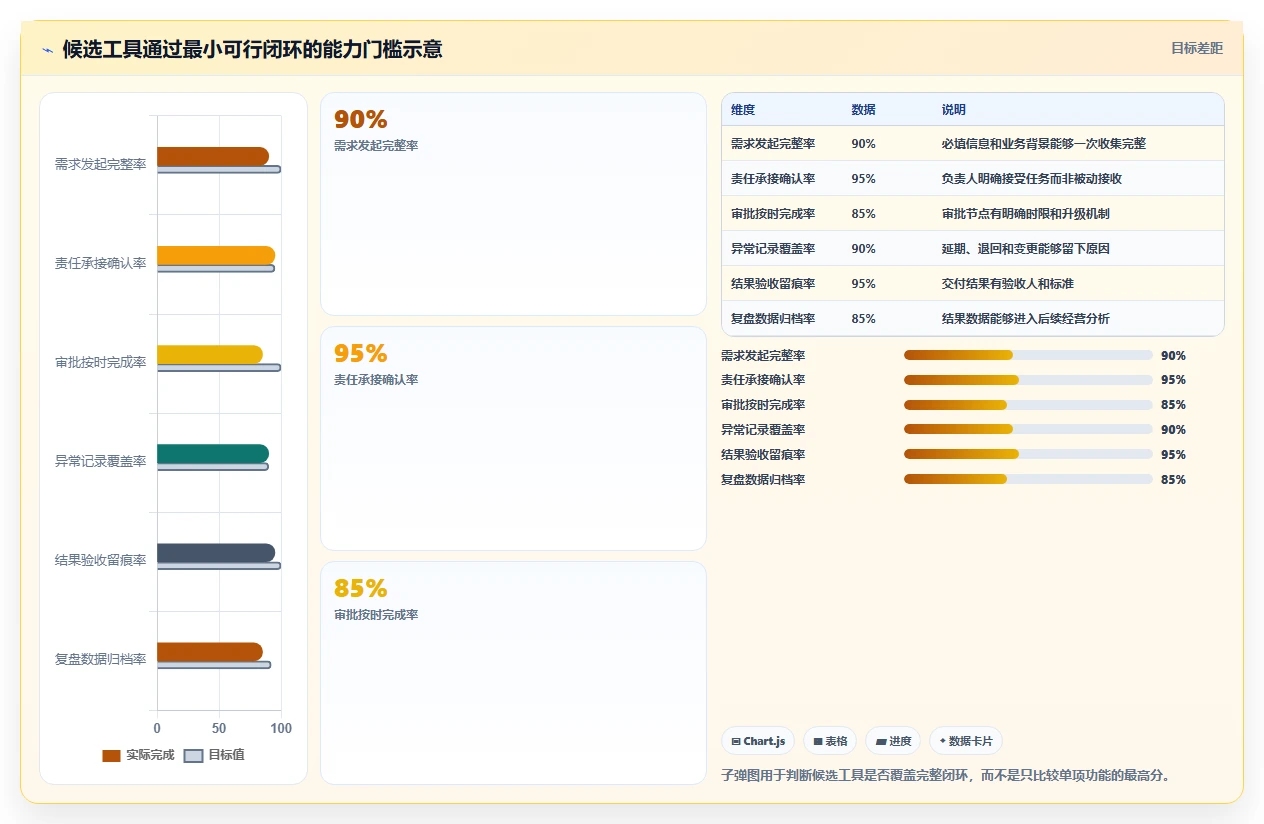Select the 异常记录覆盖率 table row name
Image resolution: width=1264 pixels, height=824 pixels.
pyautogui.click(x=773, y=249)
